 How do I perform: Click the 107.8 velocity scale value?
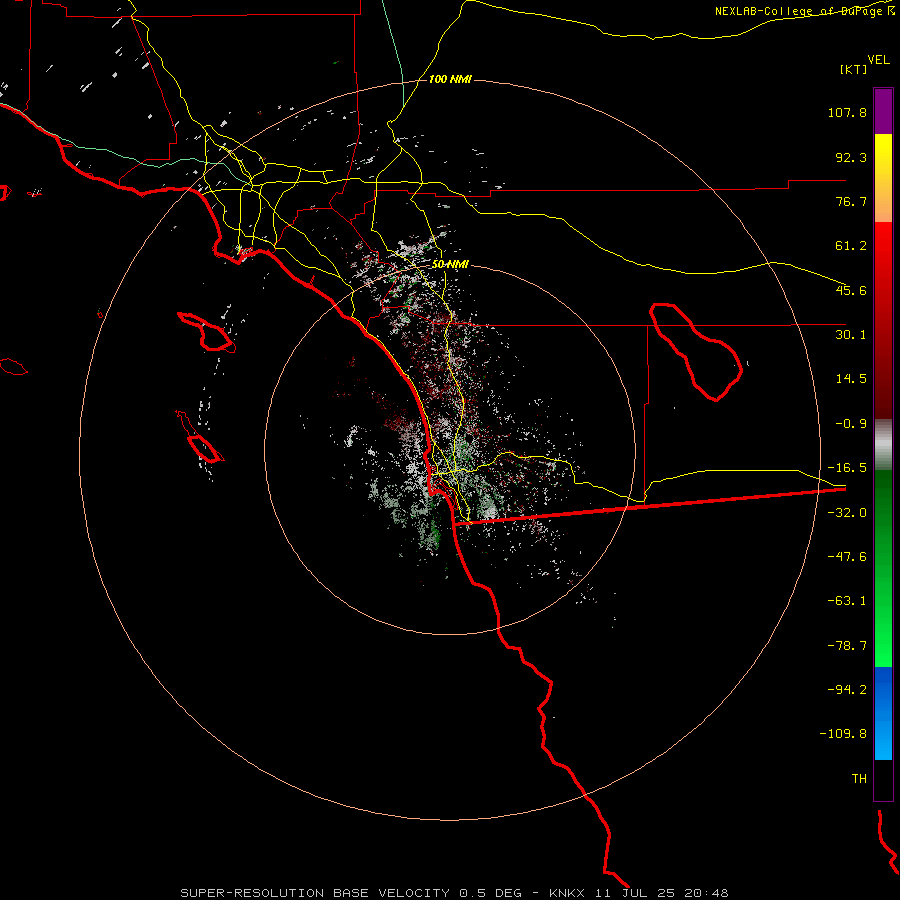847,112
